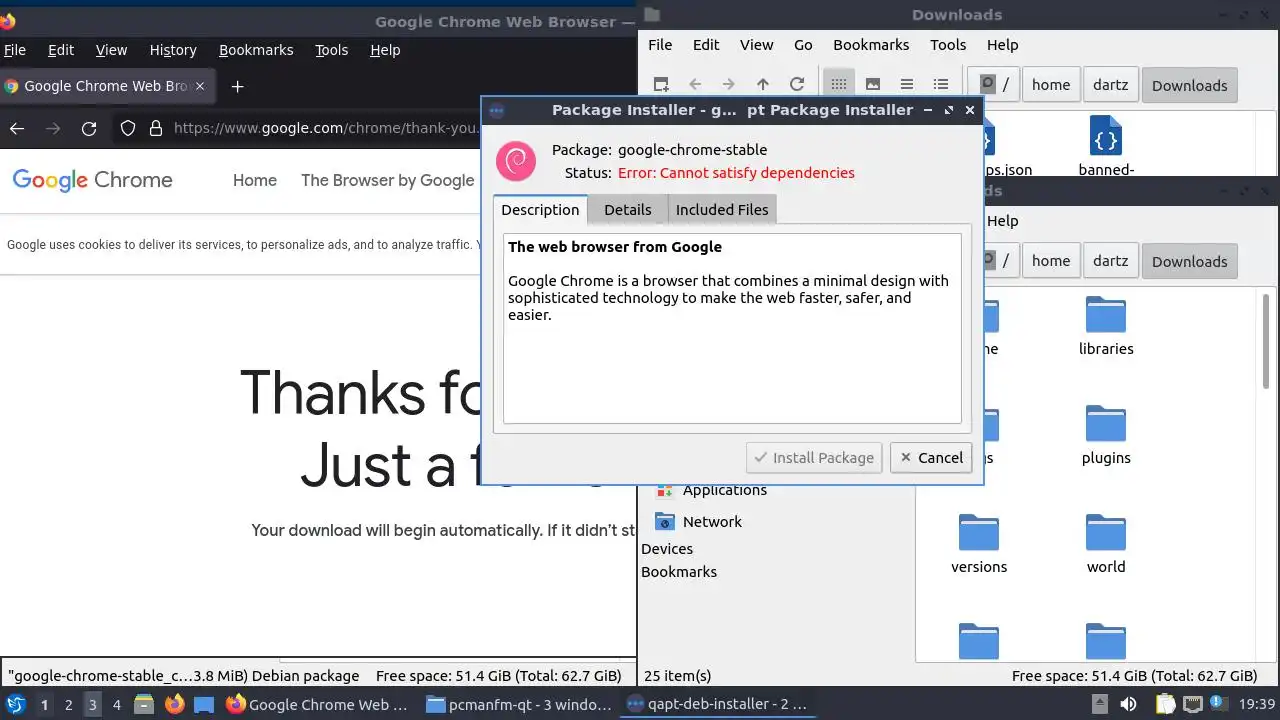
Task: Click forward arrow in upper Downloads window toolbar
Action: tap(728, 85)
